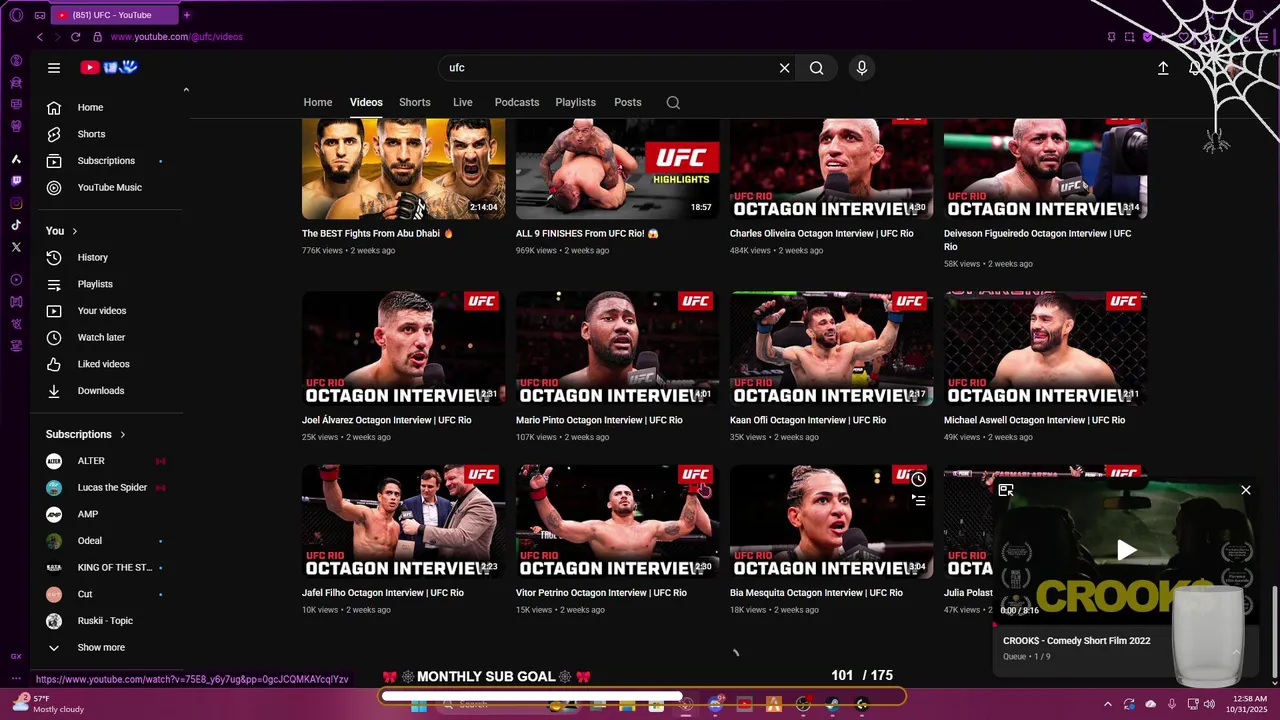This screenshot has height=720, width=1280.
Task: Click the Opera logo menu
Action: (16, 15)
